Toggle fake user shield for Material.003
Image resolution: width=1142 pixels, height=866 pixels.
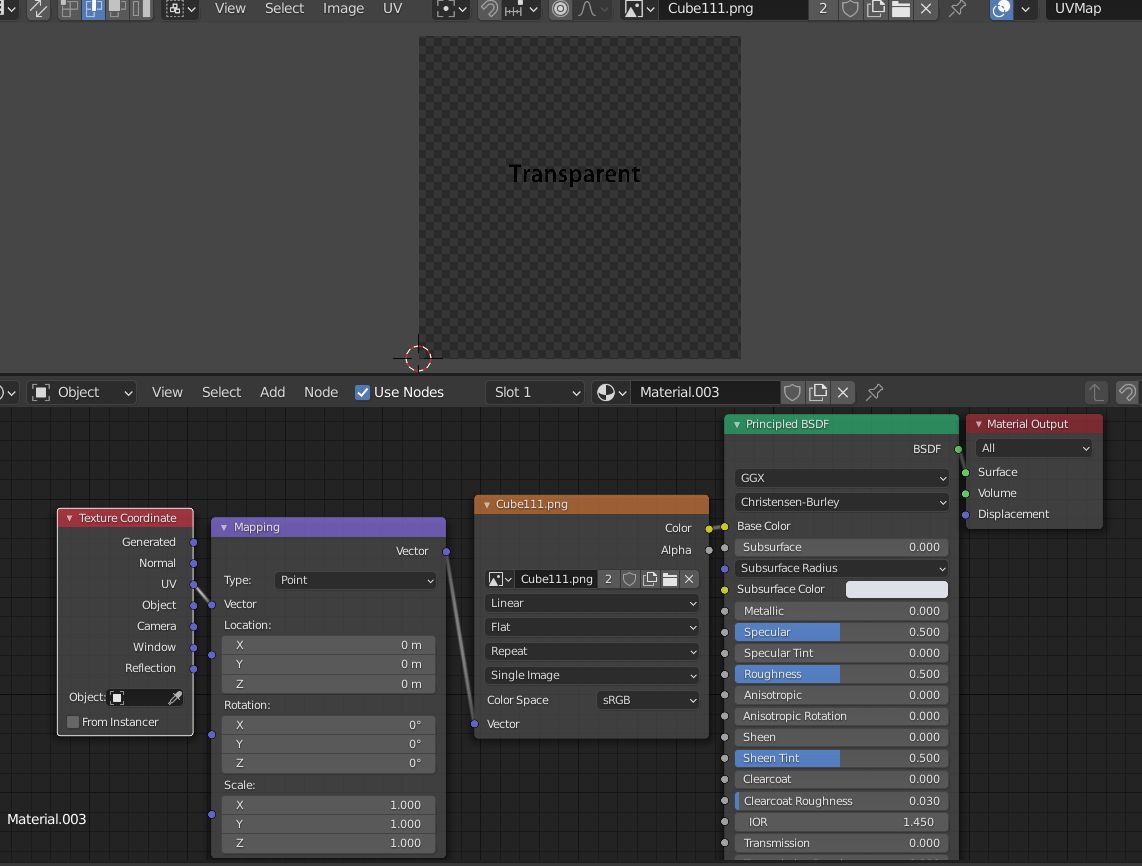[x=792, y=392]
